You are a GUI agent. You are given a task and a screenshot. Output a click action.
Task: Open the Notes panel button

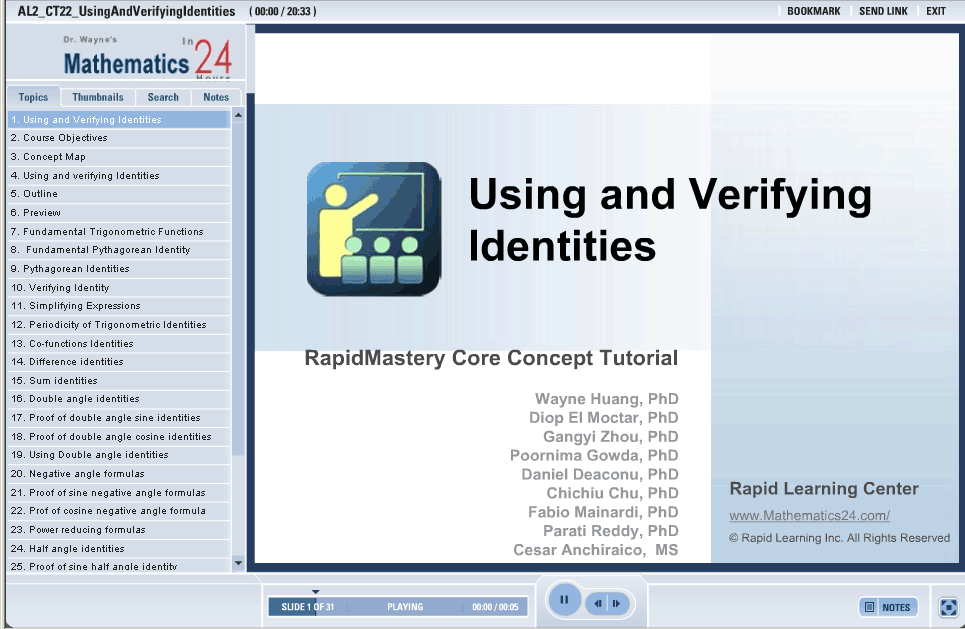coord(888,607)
